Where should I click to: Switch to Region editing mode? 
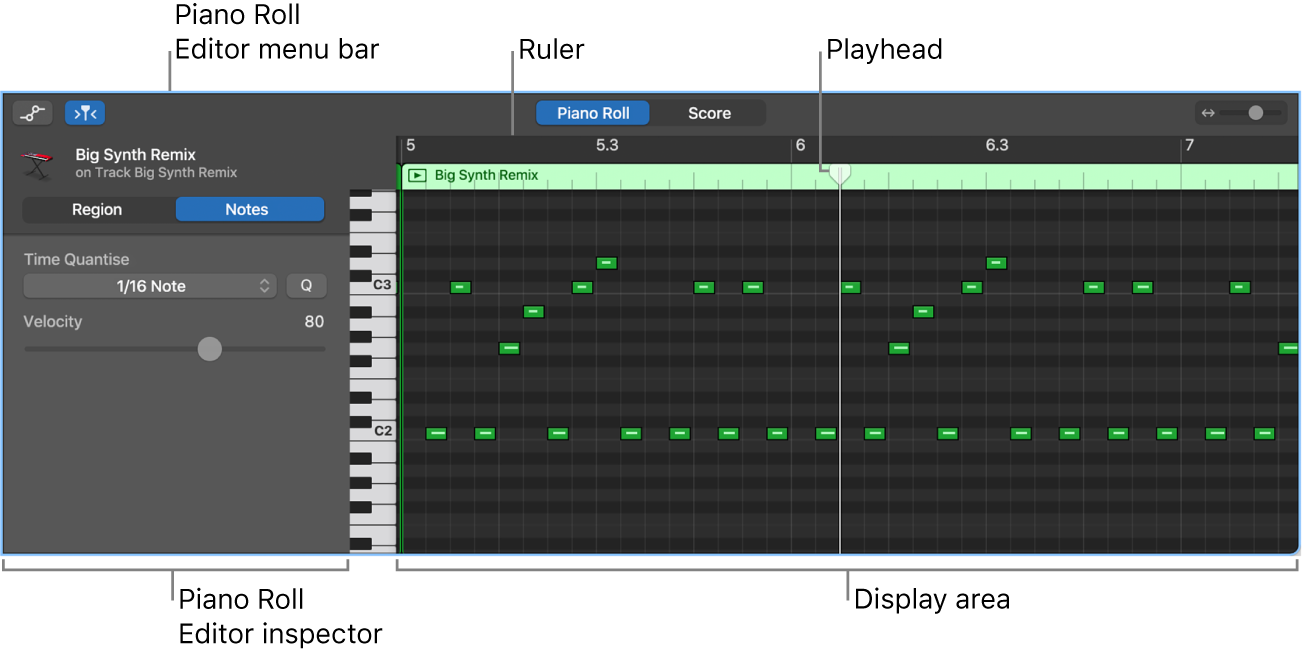tap(97, 209)
